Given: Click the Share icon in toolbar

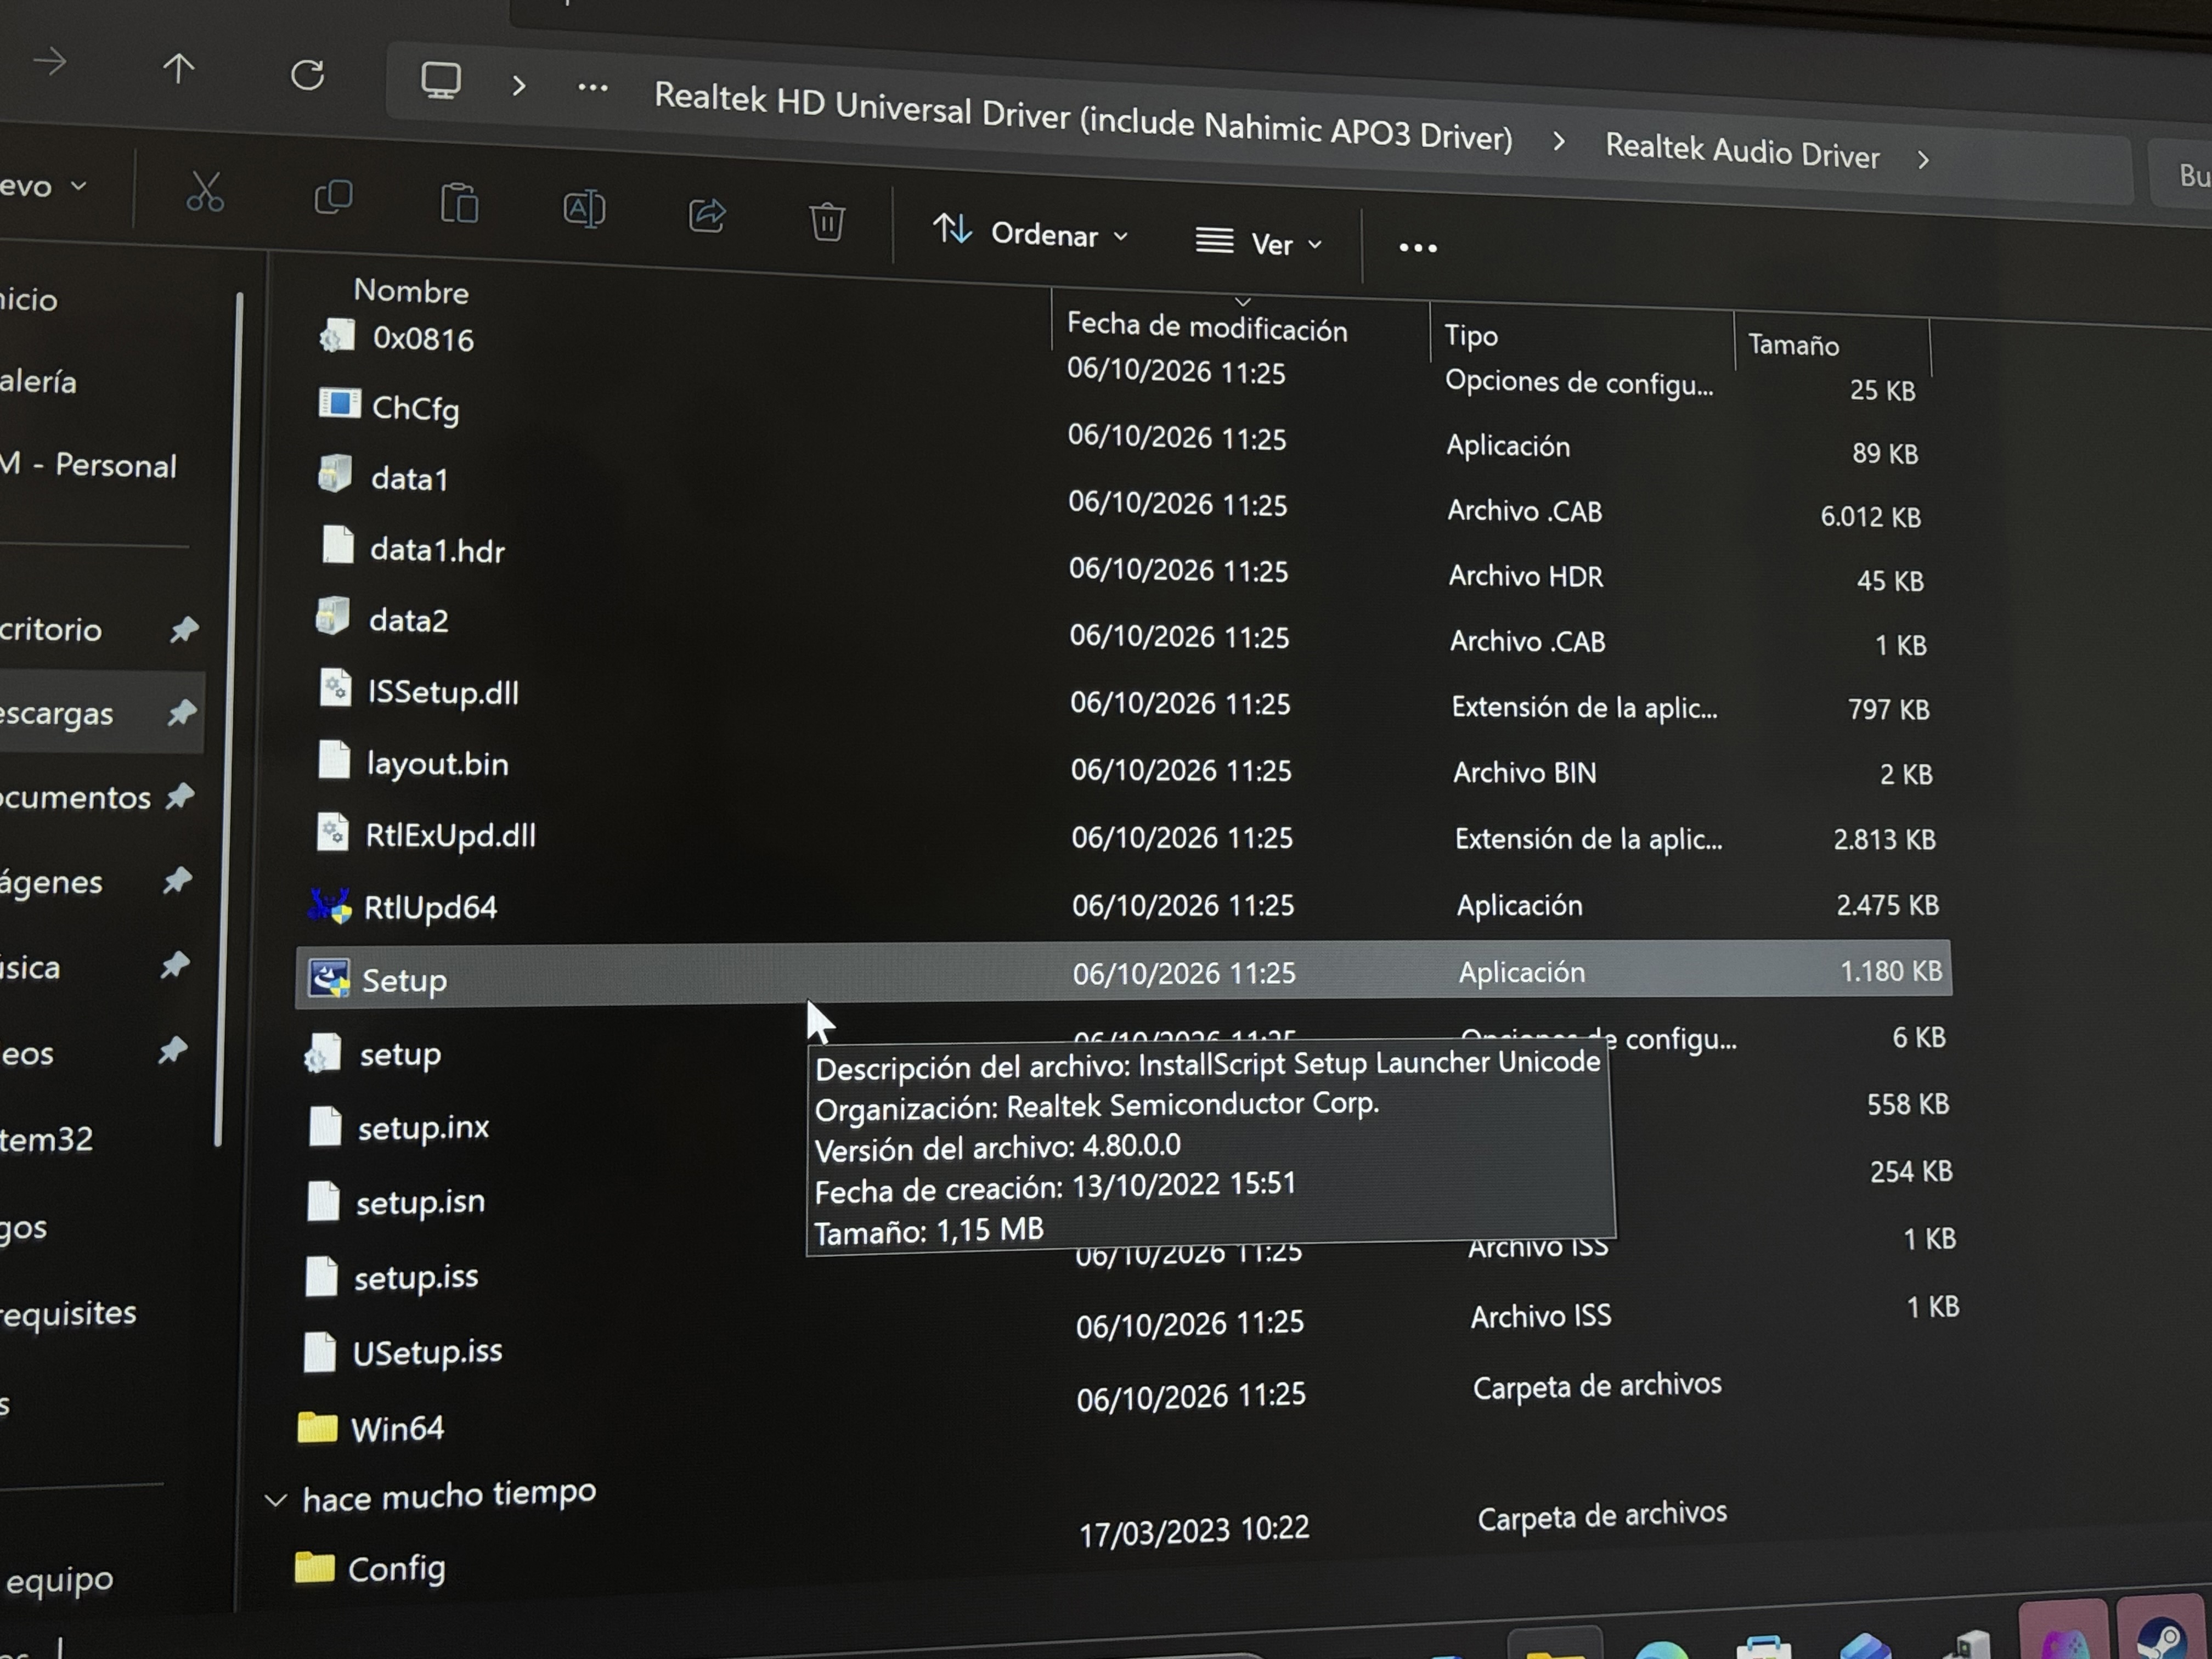Looking at the screenshot, I should (x=707, y=214).
